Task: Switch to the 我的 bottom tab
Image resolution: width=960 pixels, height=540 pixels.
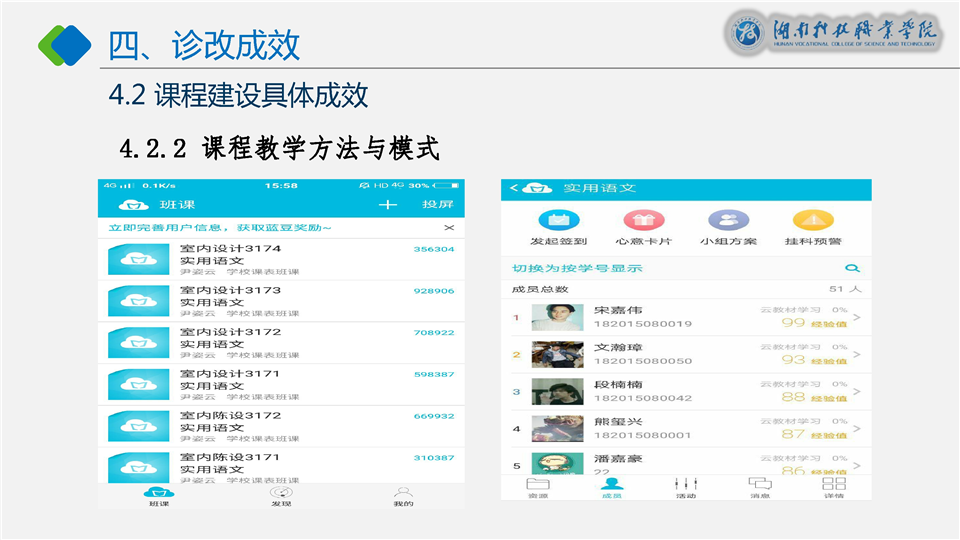Action: pos(403,495)
